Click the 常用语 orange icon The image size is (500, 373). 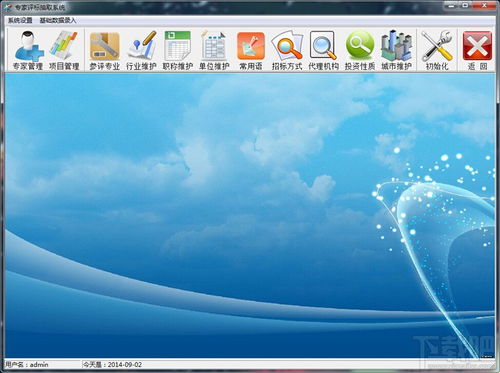pyautogui.click(x=251, y=50)
